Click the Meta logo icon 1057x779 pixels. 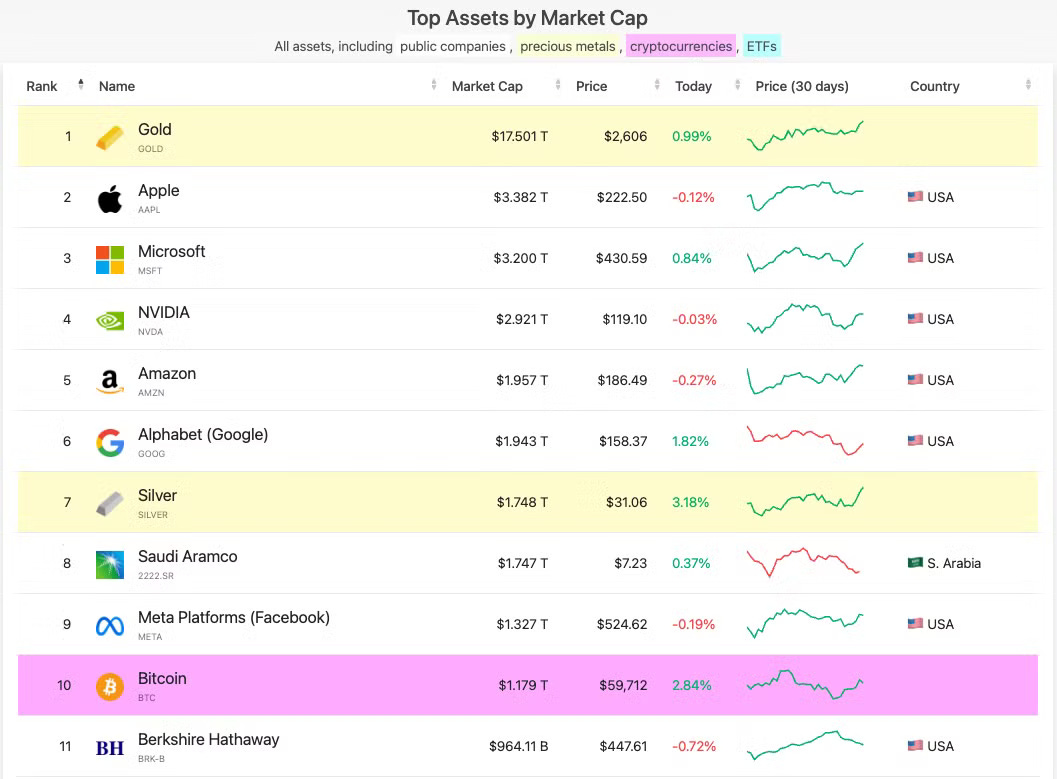(x=110, y=626)
